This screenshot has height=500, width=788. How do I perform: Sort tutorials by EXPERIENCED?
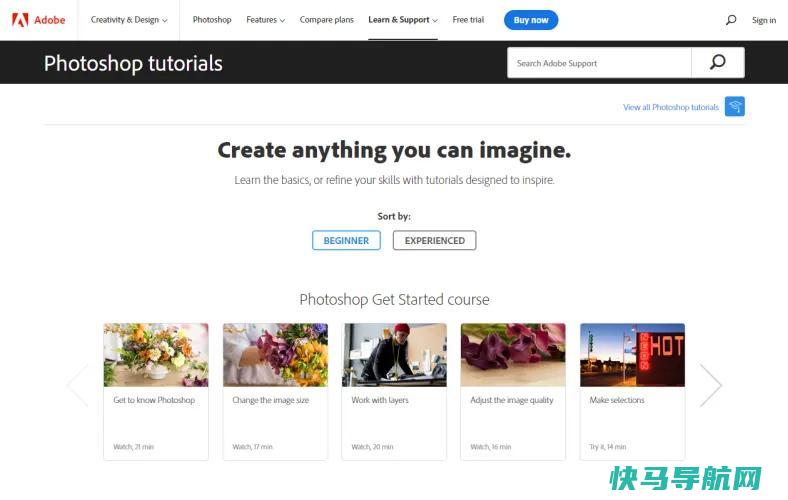435,240
